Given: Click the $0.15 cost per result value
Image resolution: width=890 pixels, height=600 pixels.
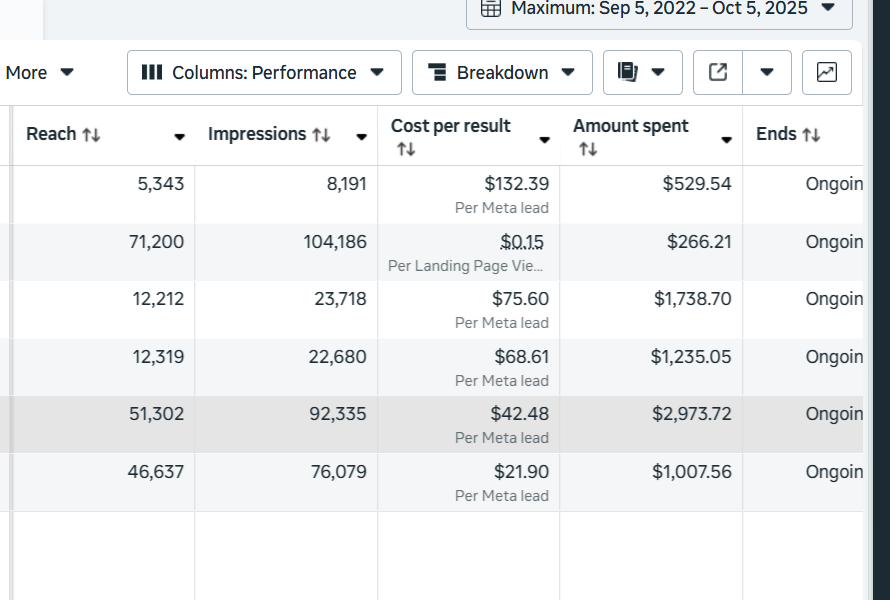Looking at the screenshot, I should point(522,242).
